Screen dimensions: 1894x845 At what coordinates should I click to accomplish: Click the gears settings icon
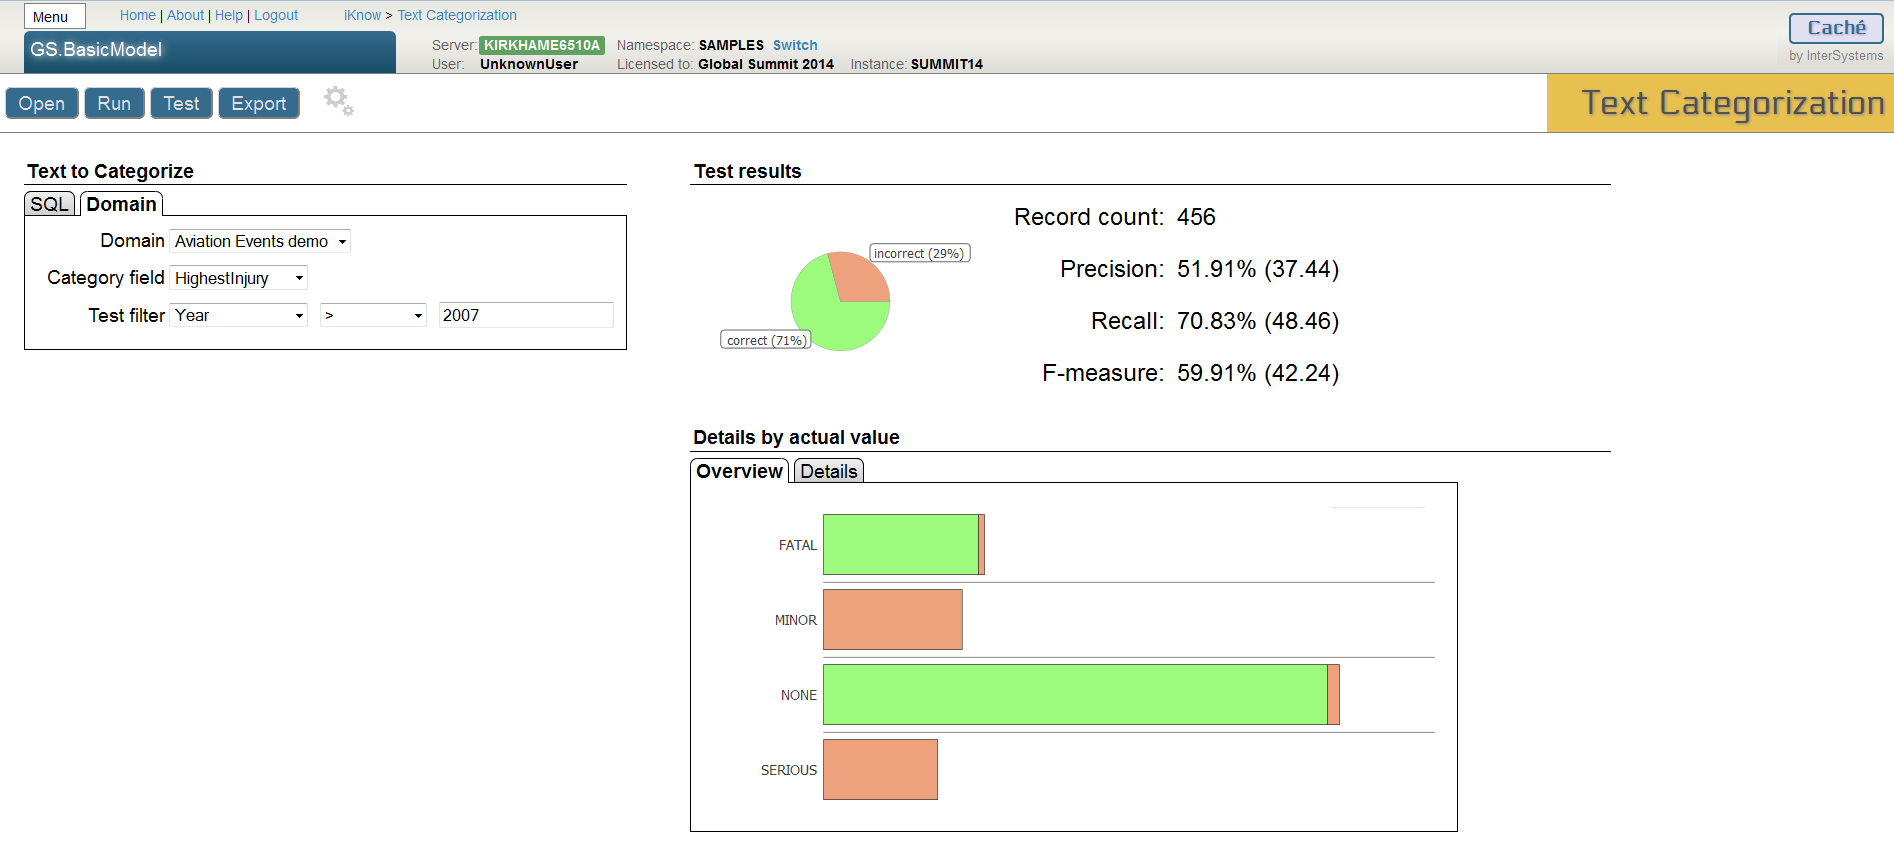pos(338,101)
